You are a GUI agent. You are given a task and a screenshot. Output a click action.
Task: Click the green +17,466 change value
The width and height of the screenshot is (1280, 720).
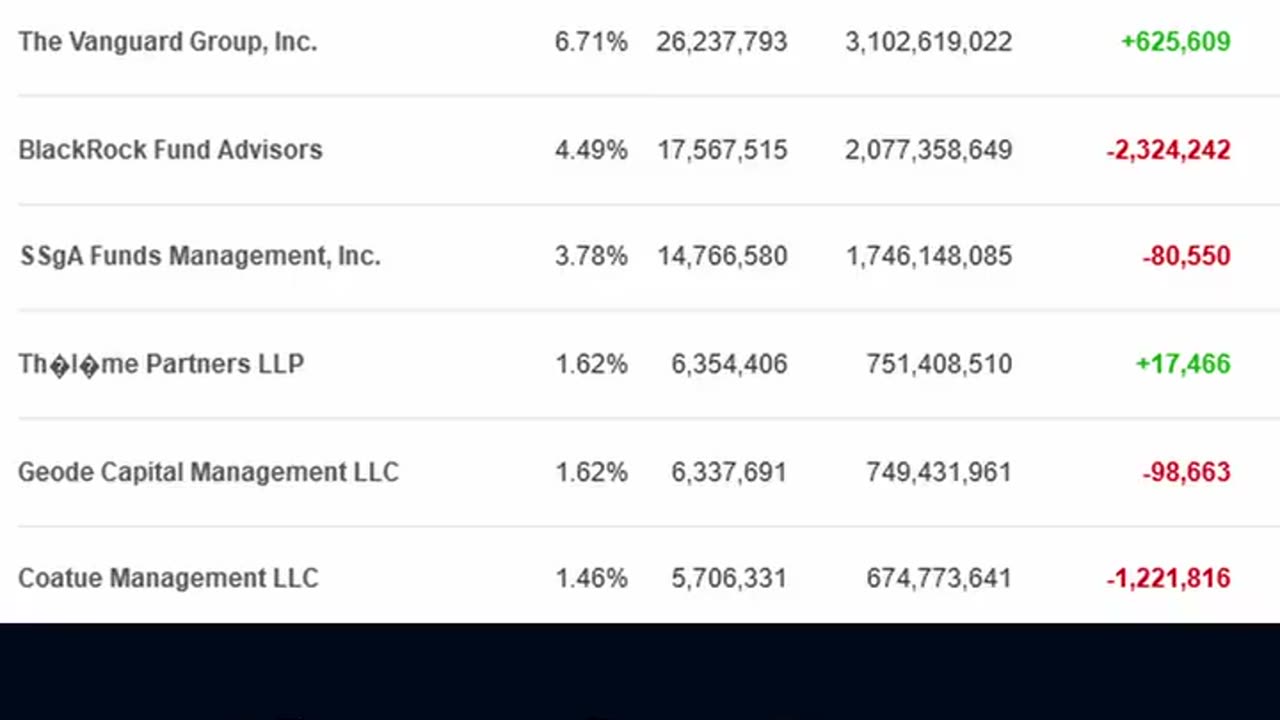click(1183, 364)
